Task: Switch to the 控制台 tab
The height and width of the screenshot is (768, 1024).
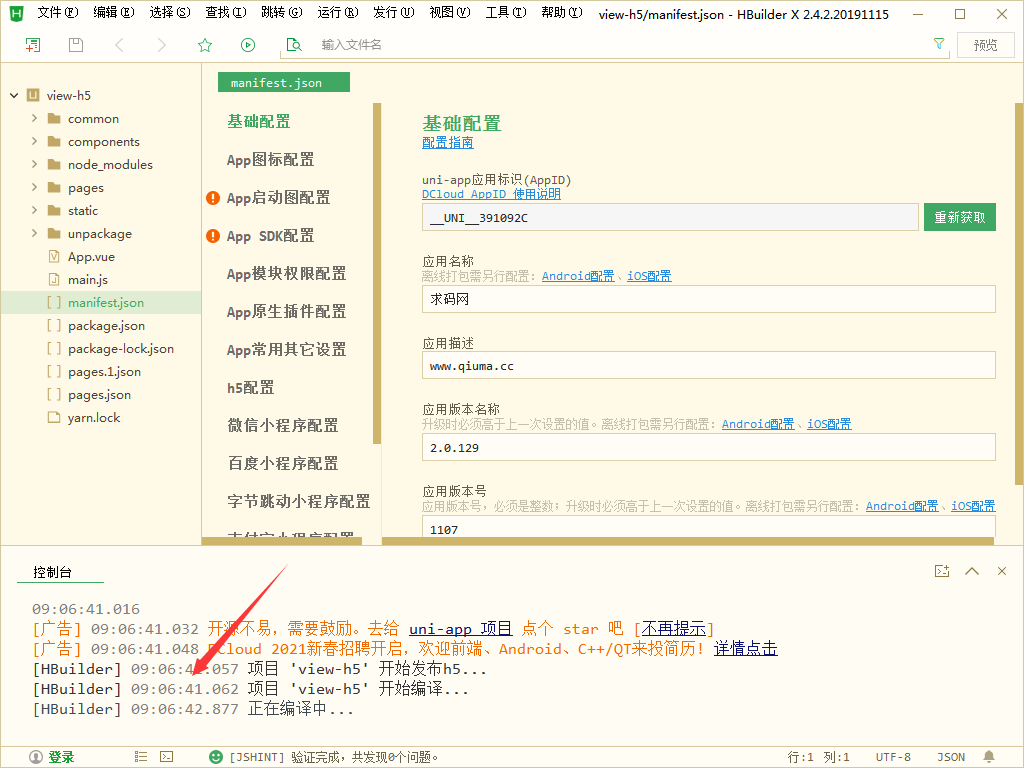Action: click(x=52, y=572)
